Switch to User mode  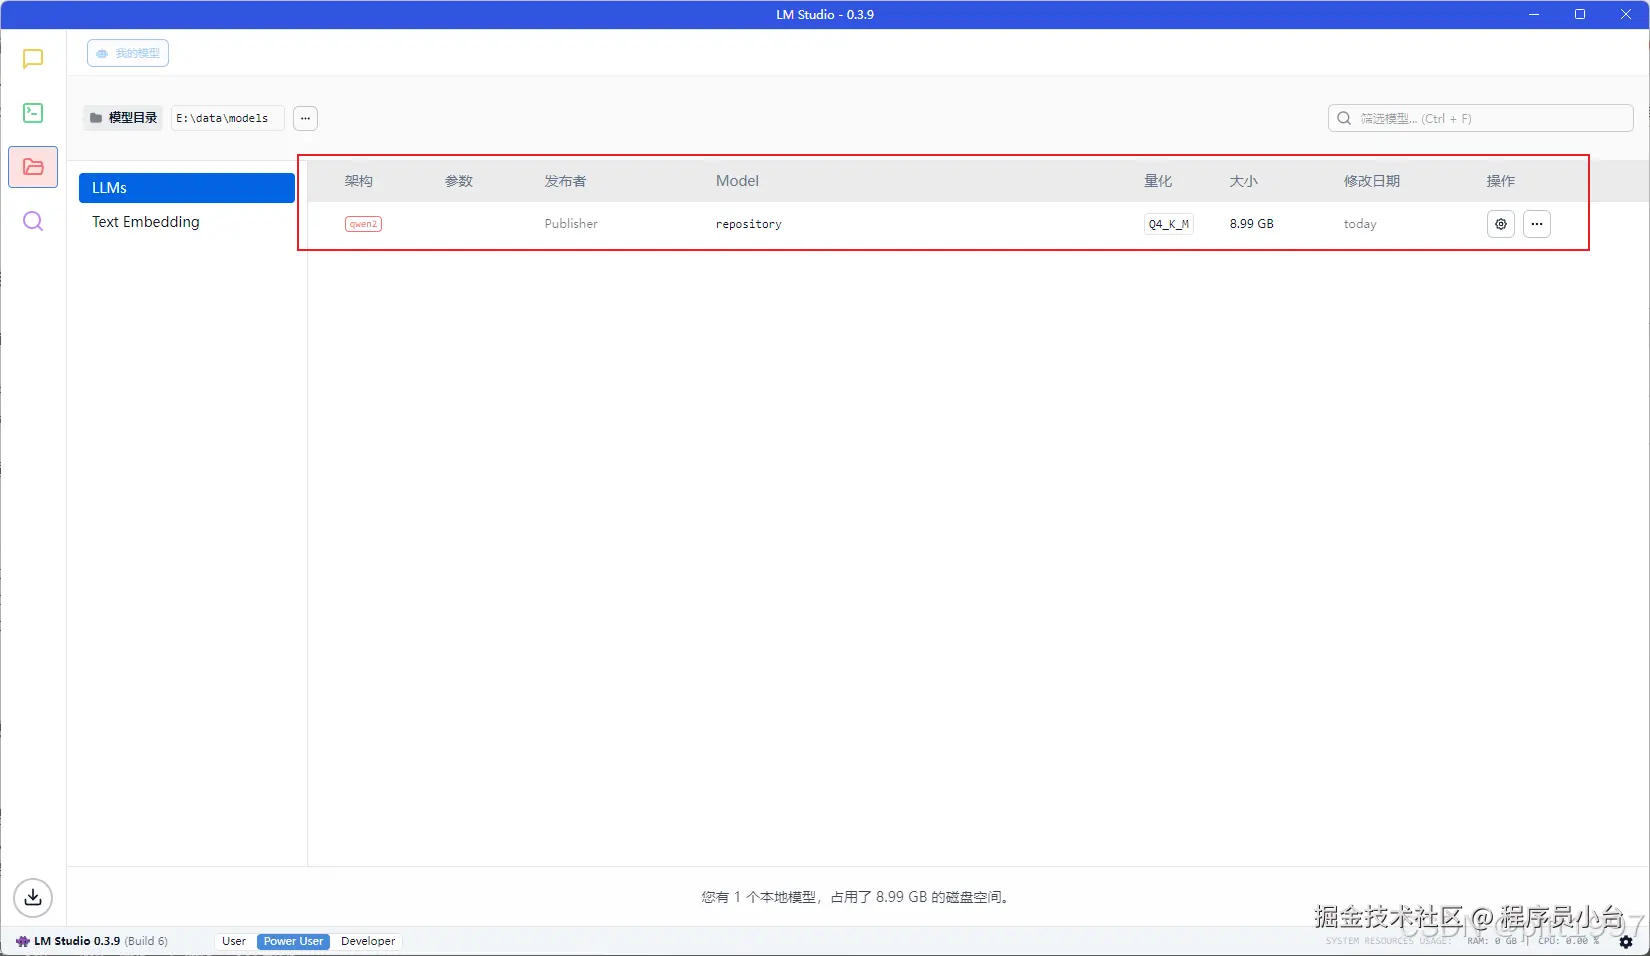[x=233, y=941]
